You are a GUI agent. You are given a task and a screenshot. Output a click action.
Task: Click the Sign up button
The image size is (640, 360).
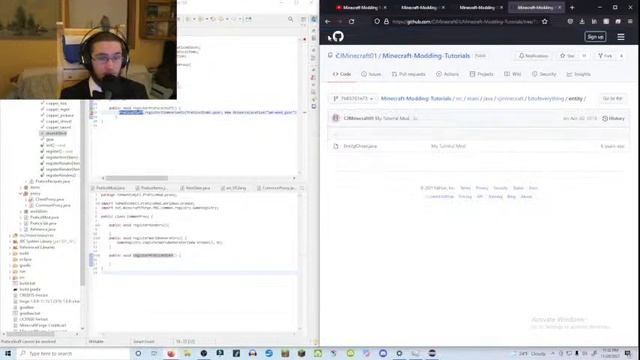pos(595,37)
